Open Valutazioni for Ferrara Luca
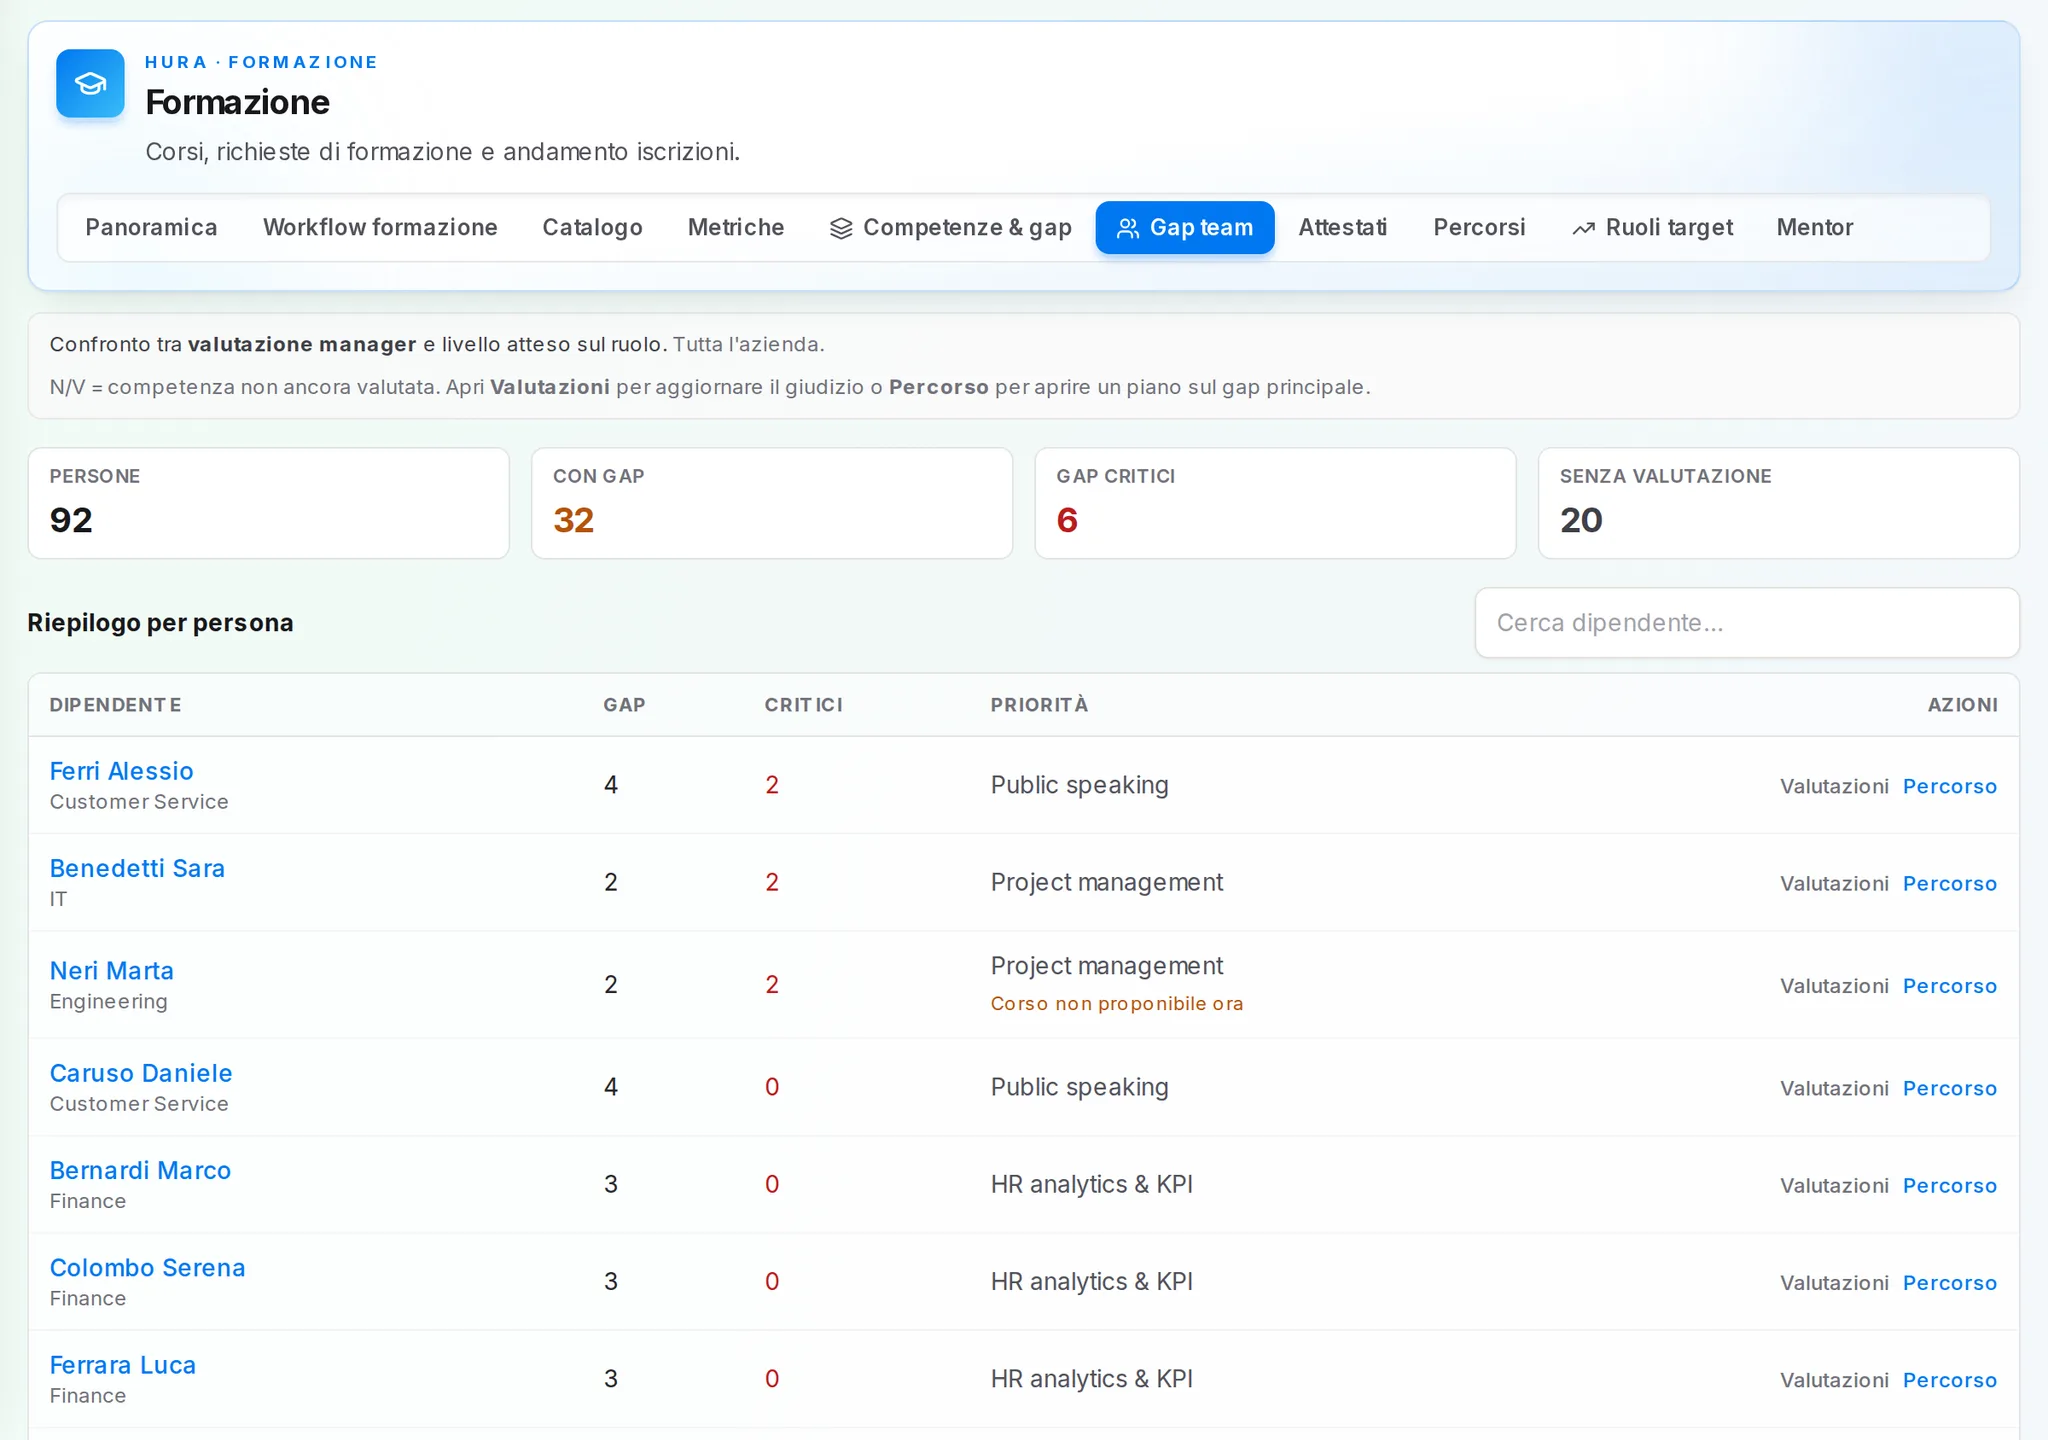This screenshot has width=2048, height=1440. click(1834, 1380)
